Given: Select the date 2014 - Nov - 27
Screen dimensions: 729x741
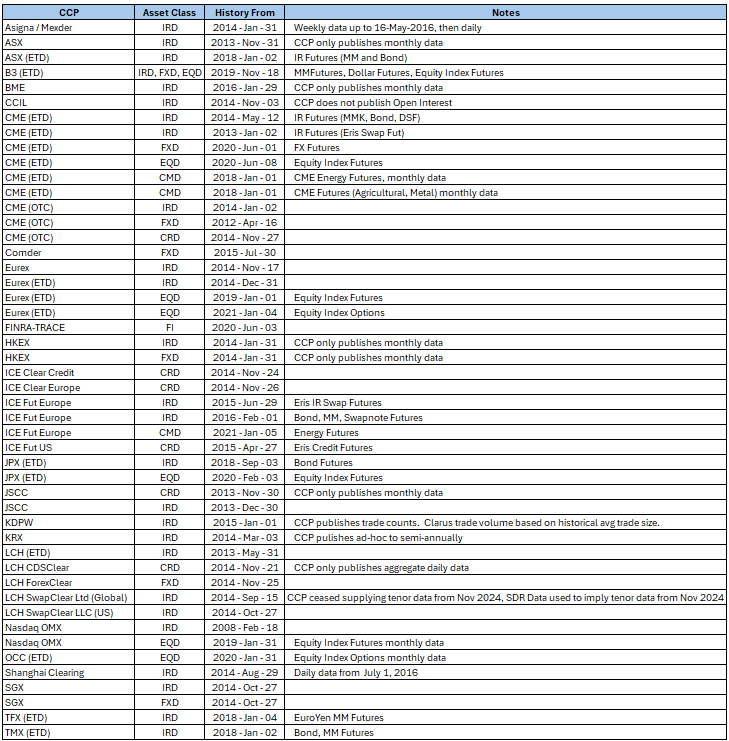Looking at the screenshot, I should (x=244, y=238).
